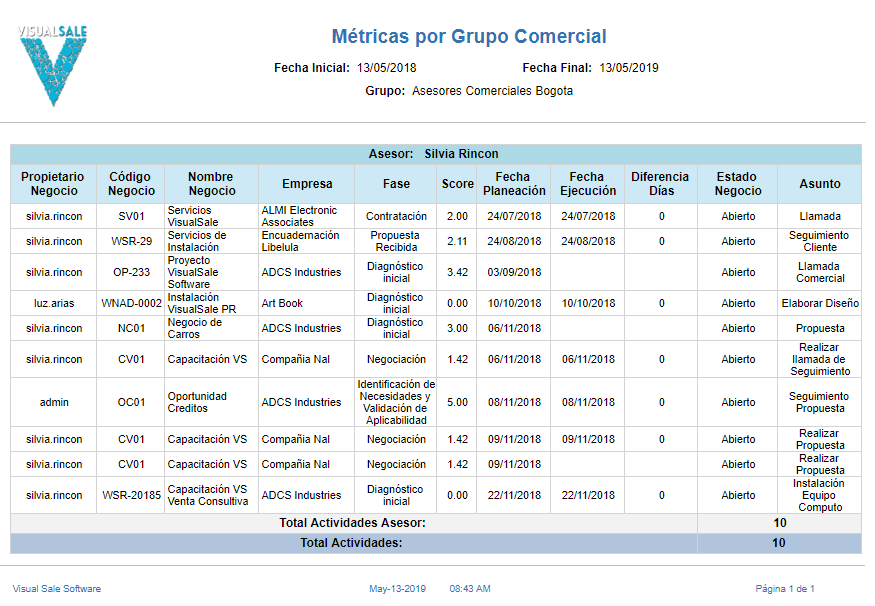
Task: Click the Estado Negocio column header
Action: pyautogui.click(x=738, y=184)
